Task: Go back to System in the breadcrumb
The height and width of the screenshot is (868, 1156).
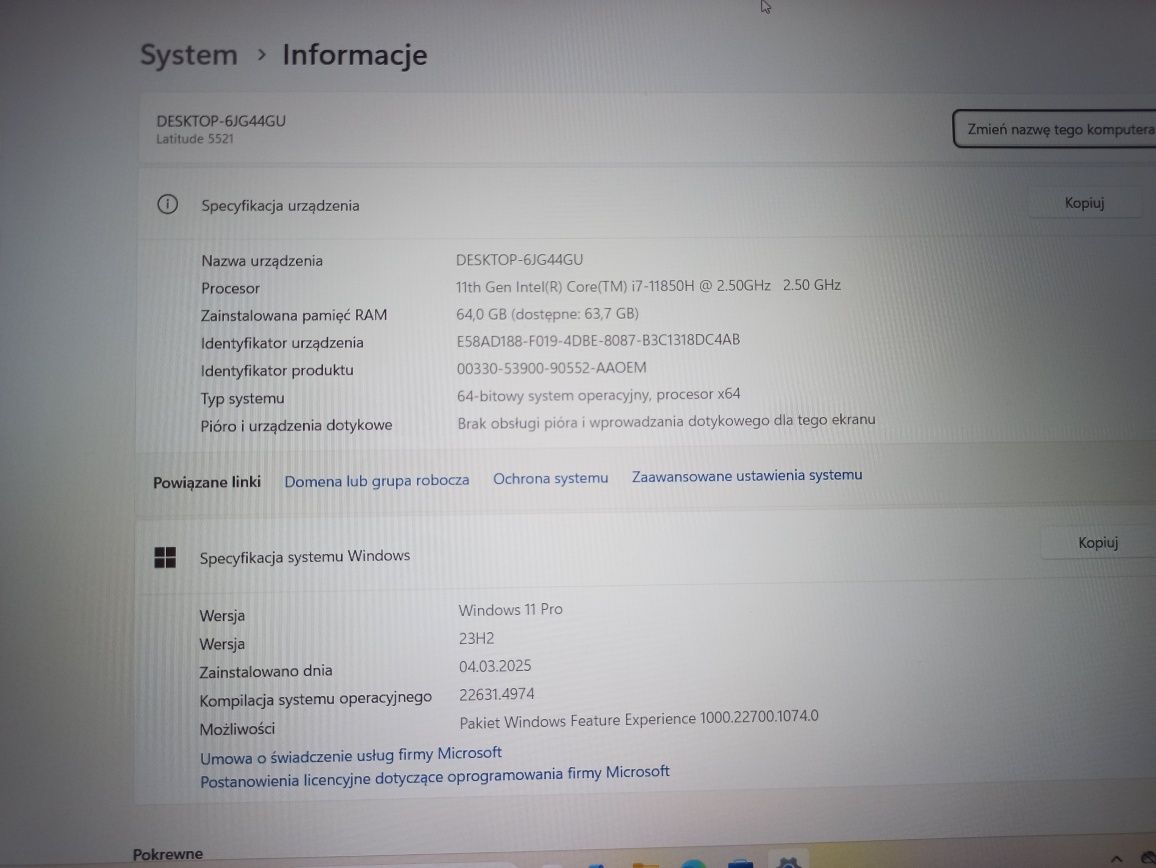Action: 189,55
